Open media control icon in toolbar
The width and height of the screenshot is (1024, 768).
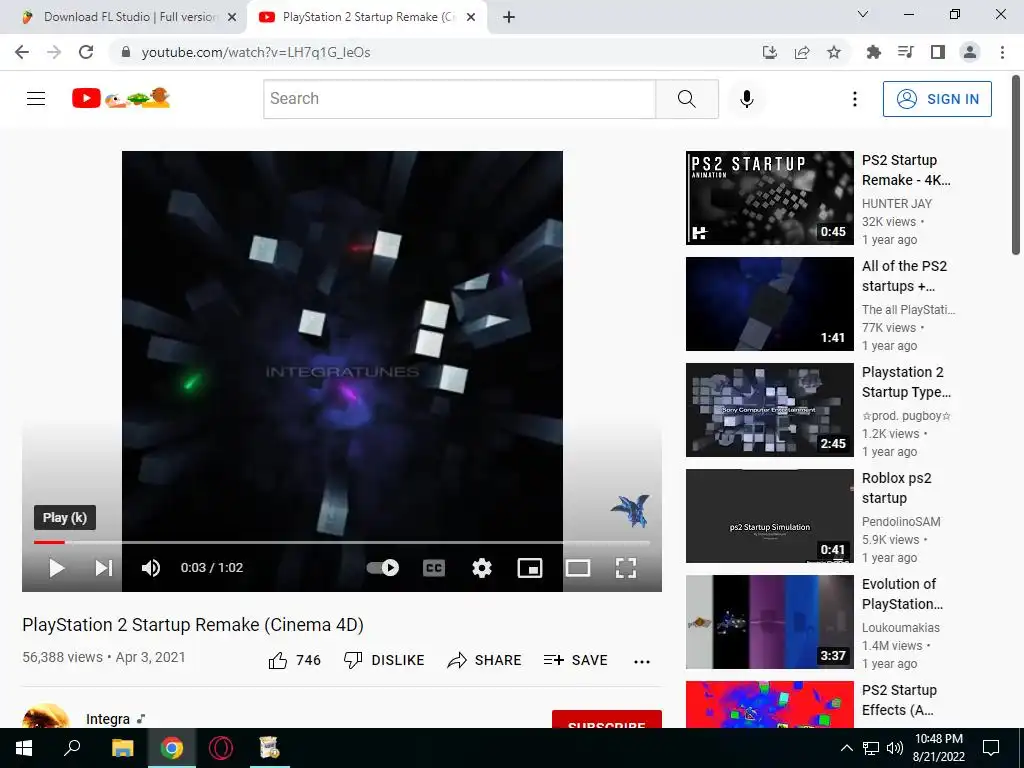click(x=906, y=52)
